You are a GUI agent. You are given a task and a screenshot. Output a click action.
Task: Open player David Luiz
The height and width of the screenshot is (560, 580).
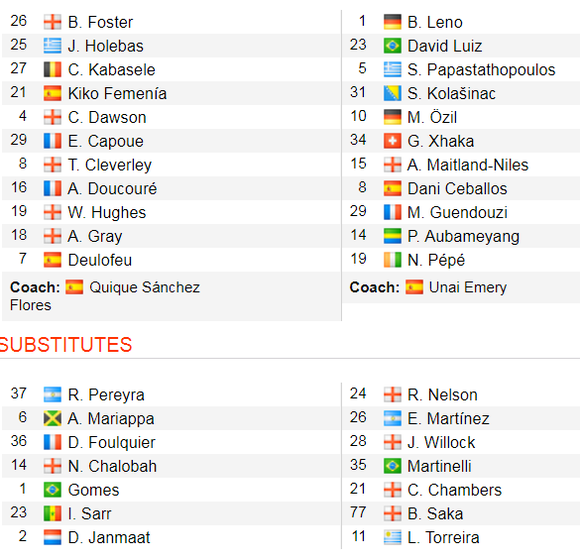click(x=445, y=46)
